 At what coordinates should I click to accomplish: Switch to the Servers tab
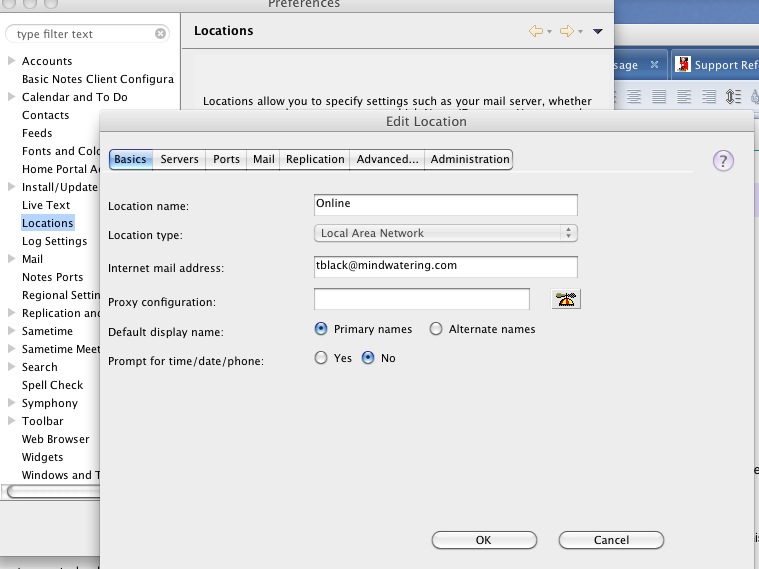click(x=180, y=159)
